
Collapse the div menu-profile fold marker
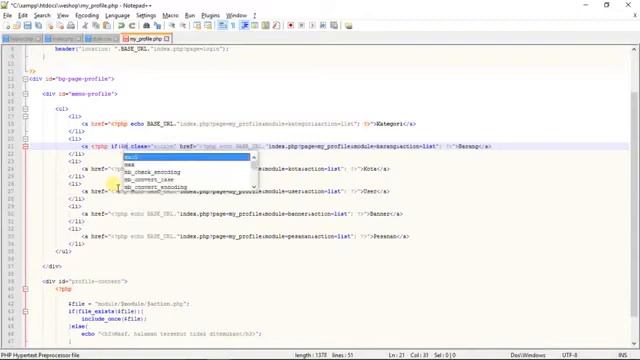(25, 94)
